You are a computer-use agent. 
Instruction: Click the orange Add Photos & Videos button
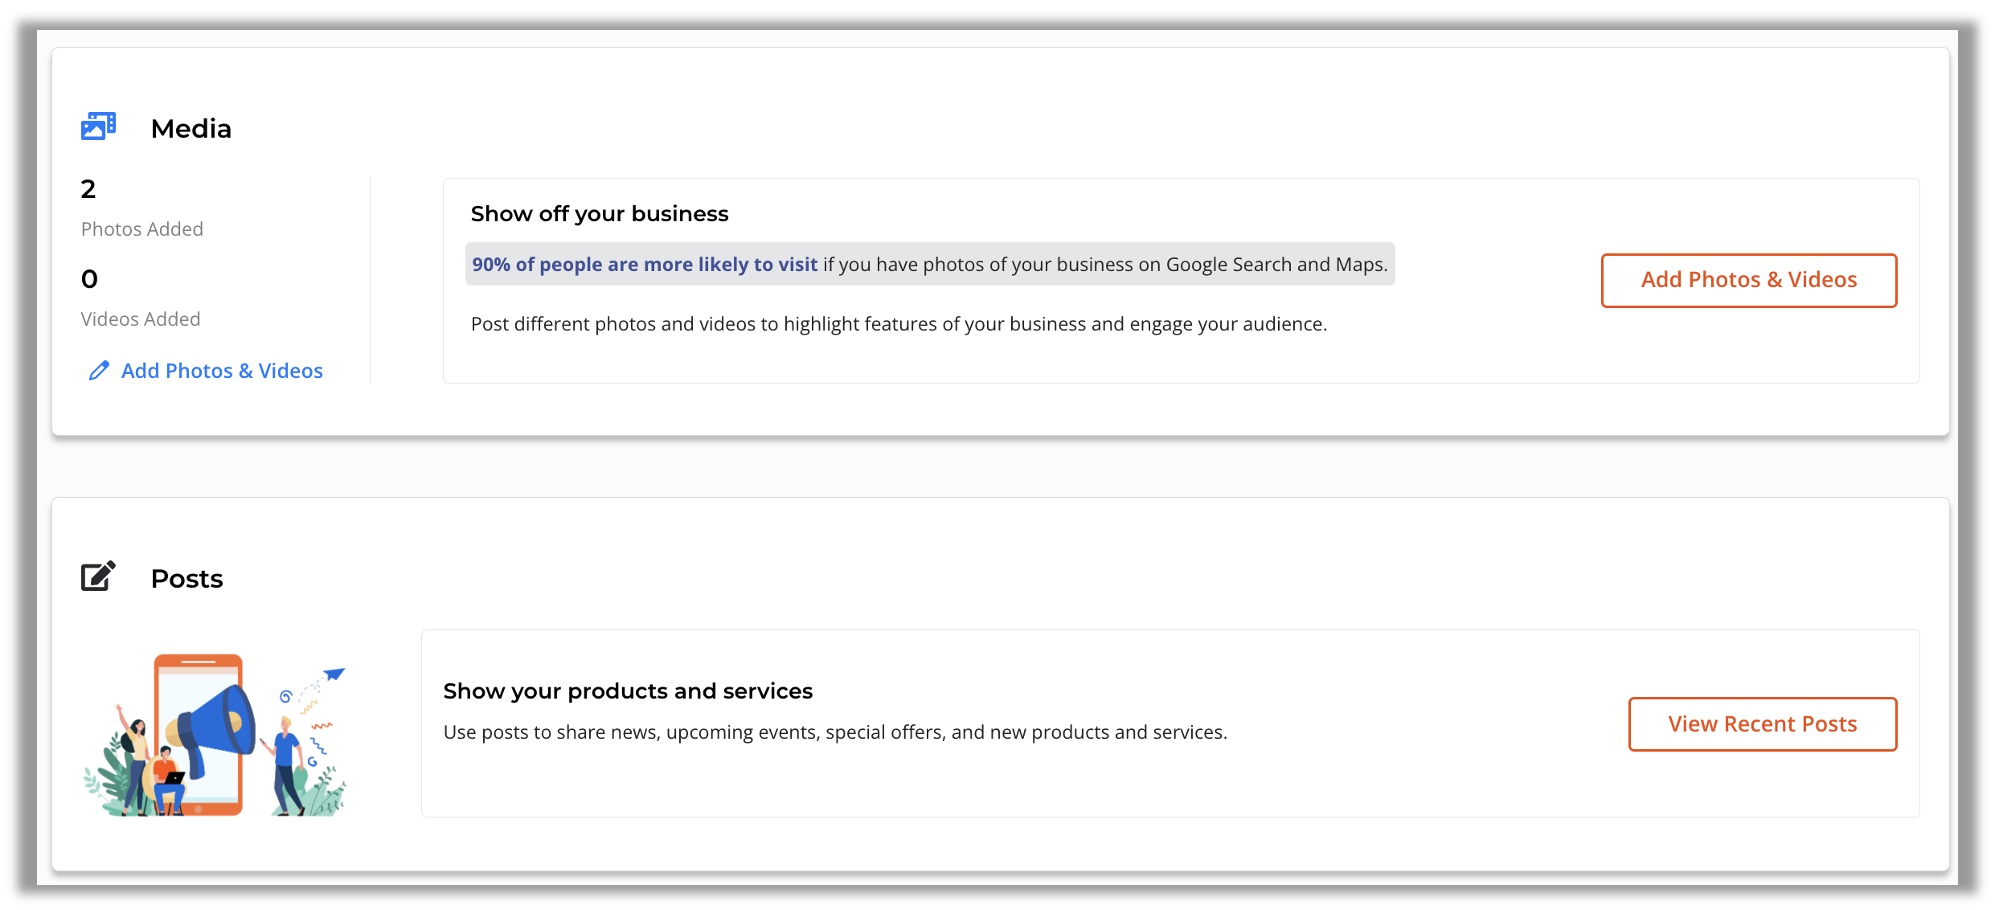1748,280
